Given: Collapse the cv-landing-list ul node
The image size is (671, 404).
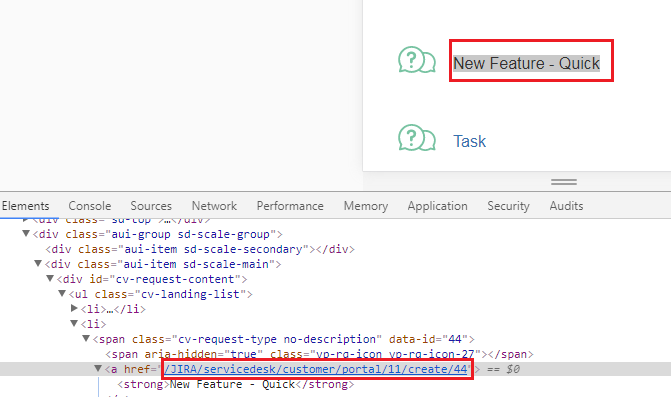Looking at the screenshot, I should (62, 294).
